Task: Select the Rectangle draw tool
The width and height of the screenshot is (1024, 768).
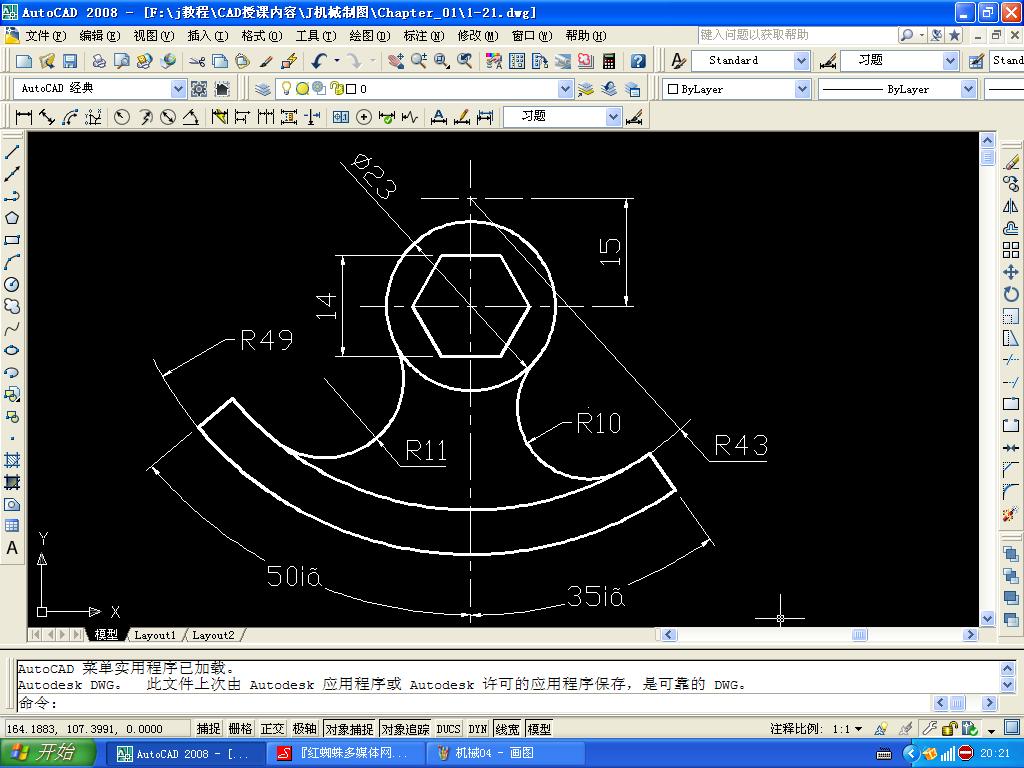Action: pos(12,240)
